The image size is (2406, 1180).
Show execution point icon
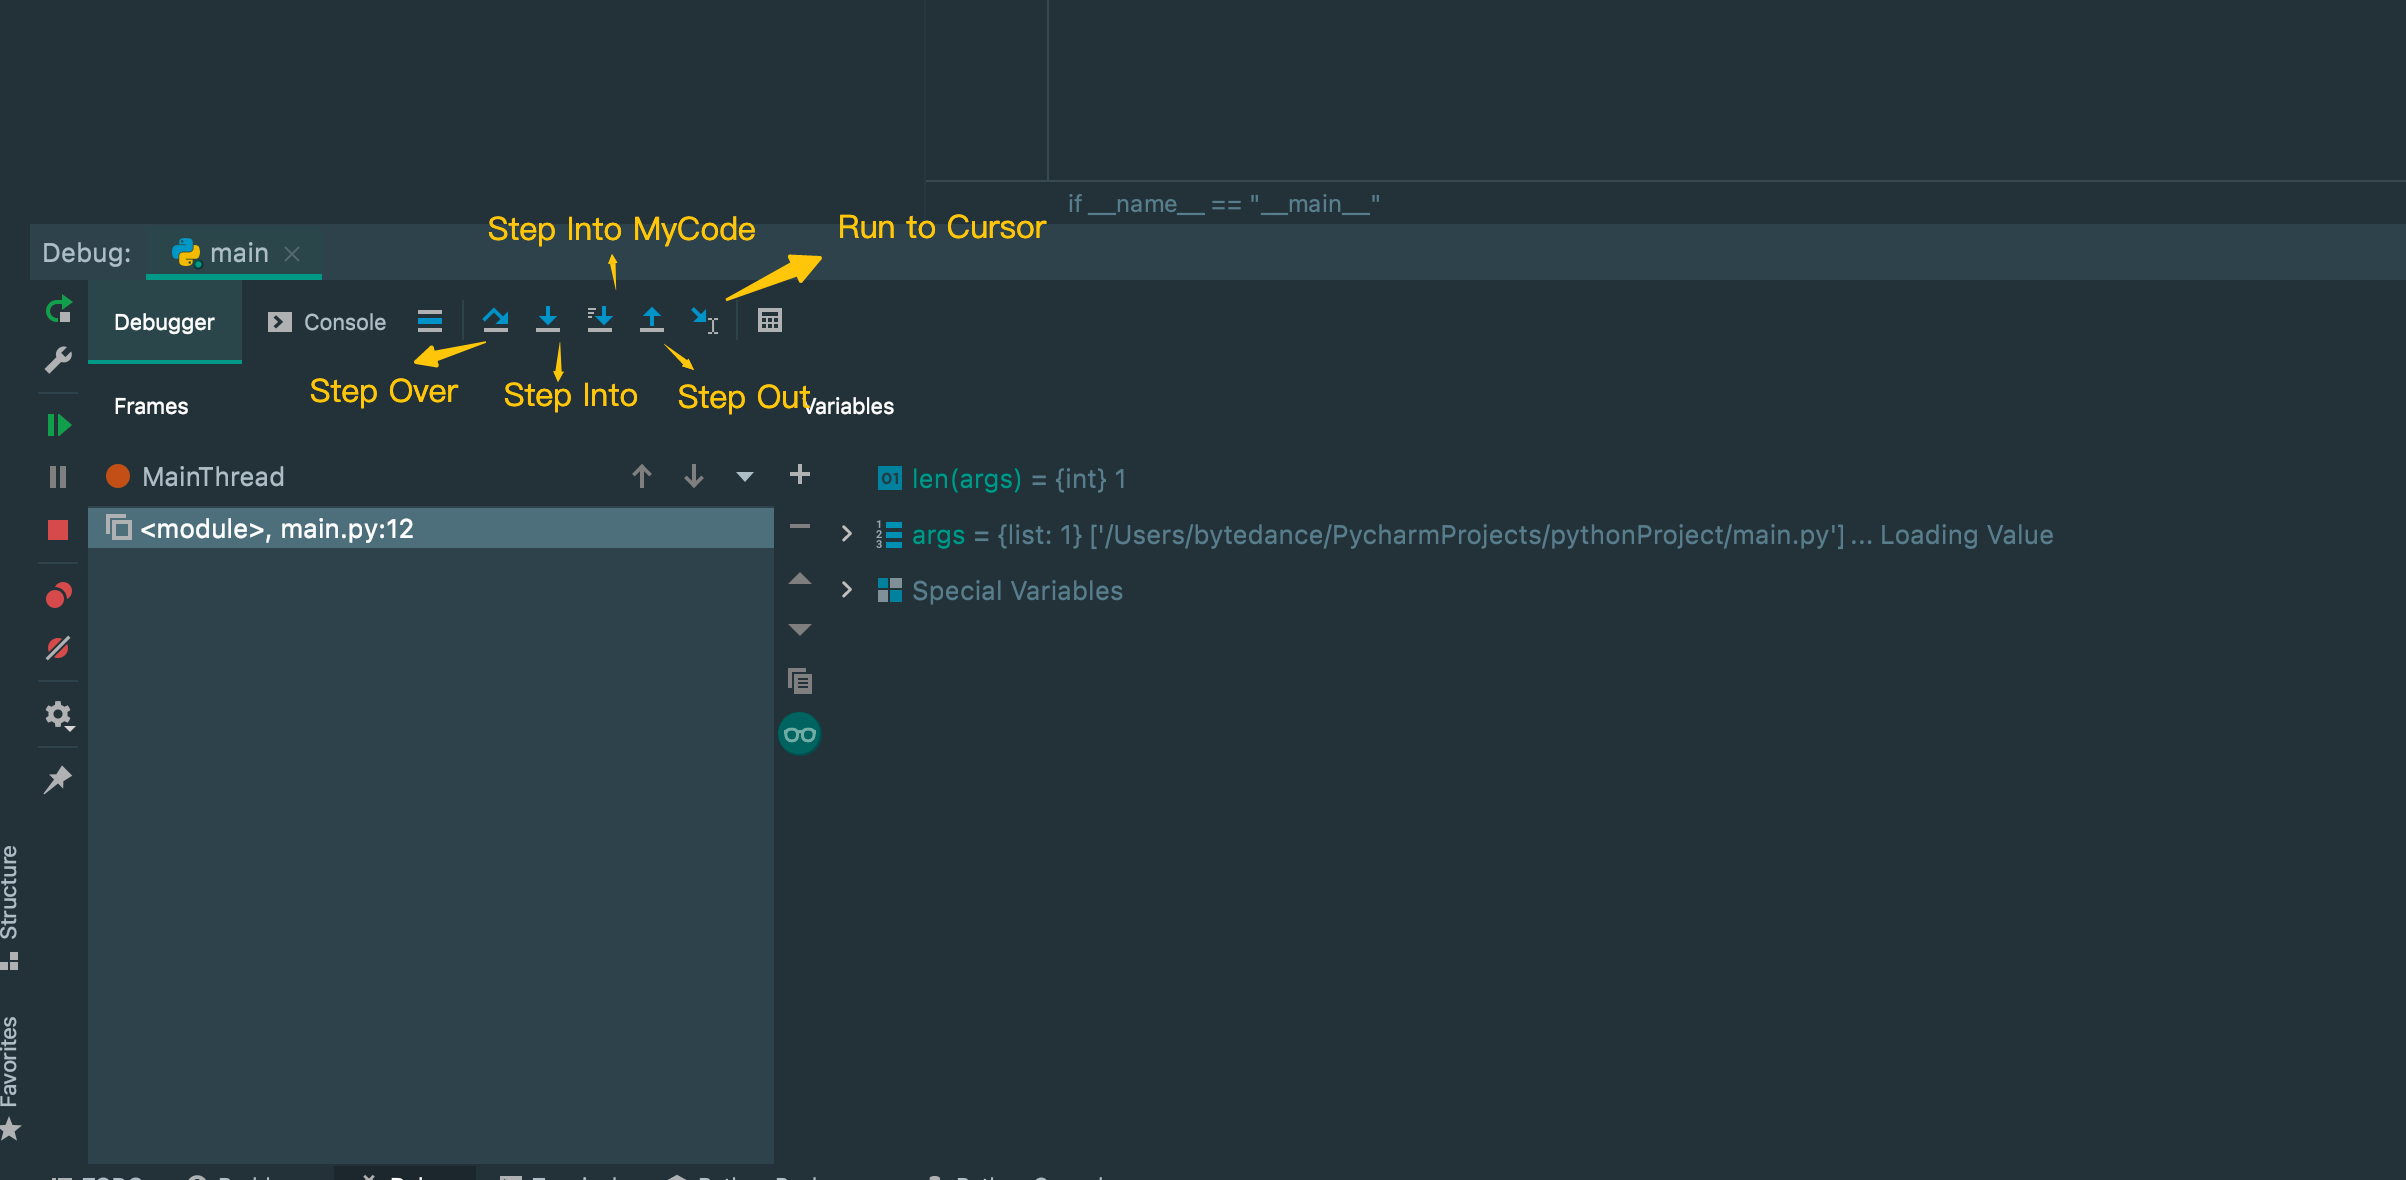[x=430, y=321]
